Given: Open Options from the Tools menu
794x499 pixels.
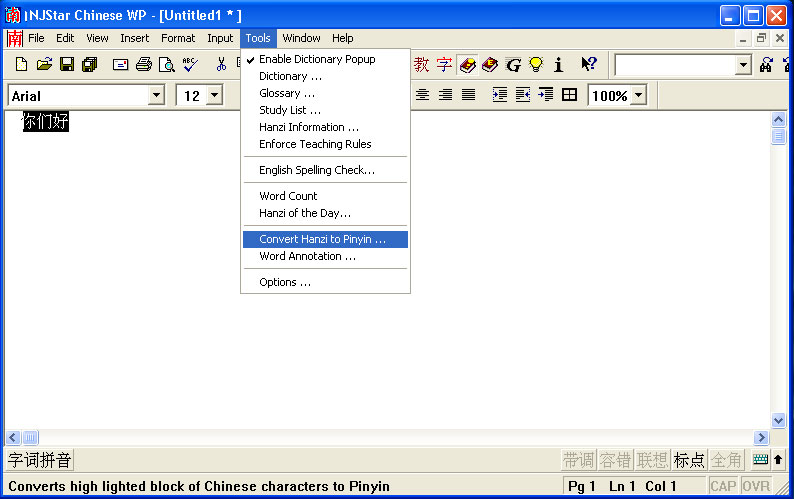Looking at the screenshot, I should (325, 282).
